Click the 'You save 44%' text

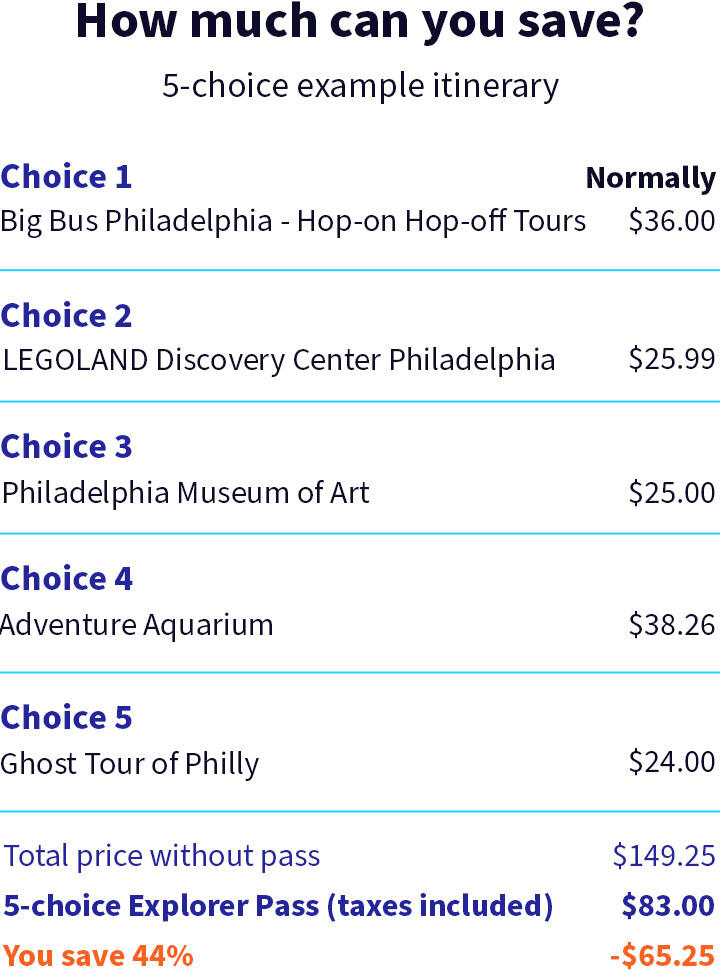point(98,956)
